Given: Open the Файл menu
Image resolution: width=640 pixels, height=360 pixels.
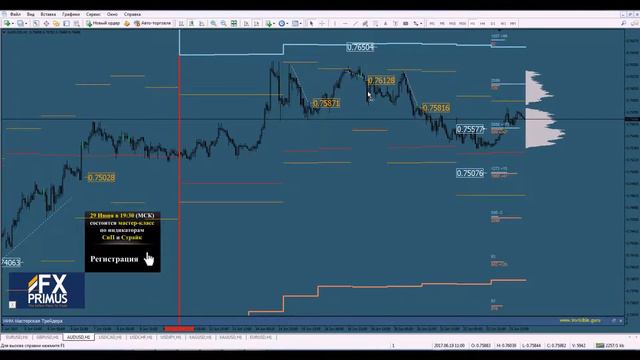Looking at the screenshot, I should (x=16, y=14).
